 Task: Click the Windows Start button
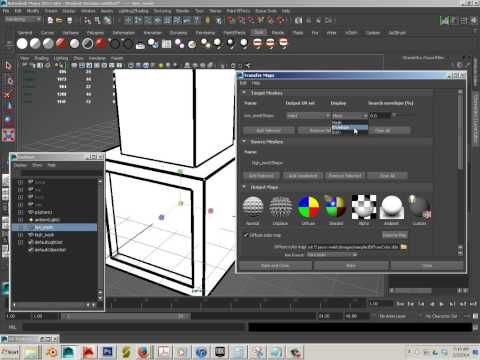10,352
